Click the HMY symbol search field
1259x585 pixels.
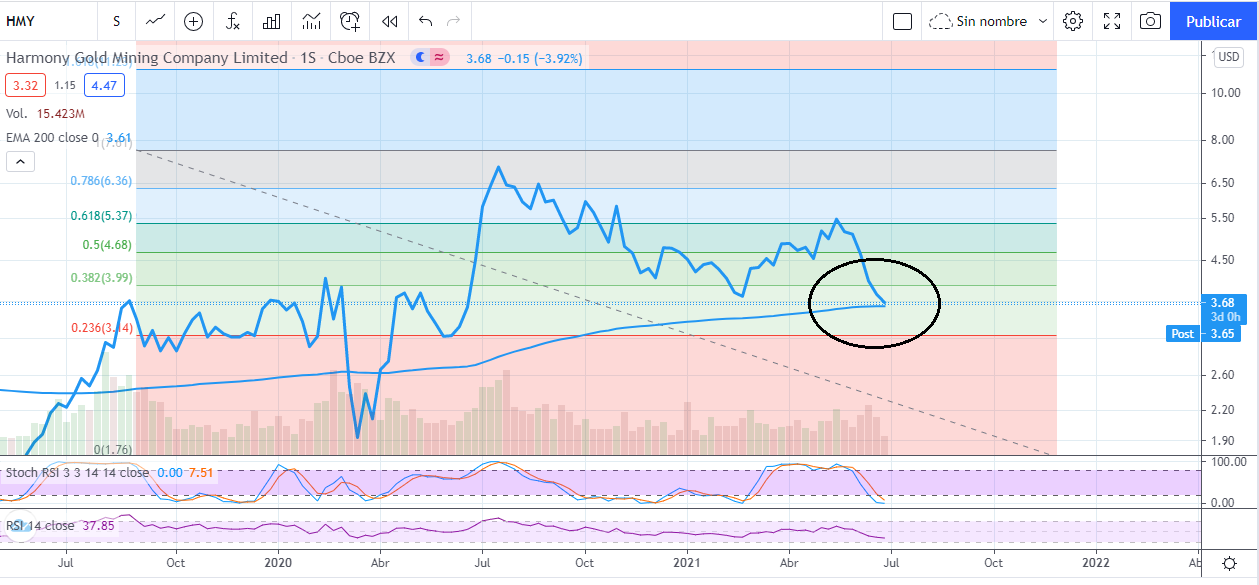coord(50,20)
